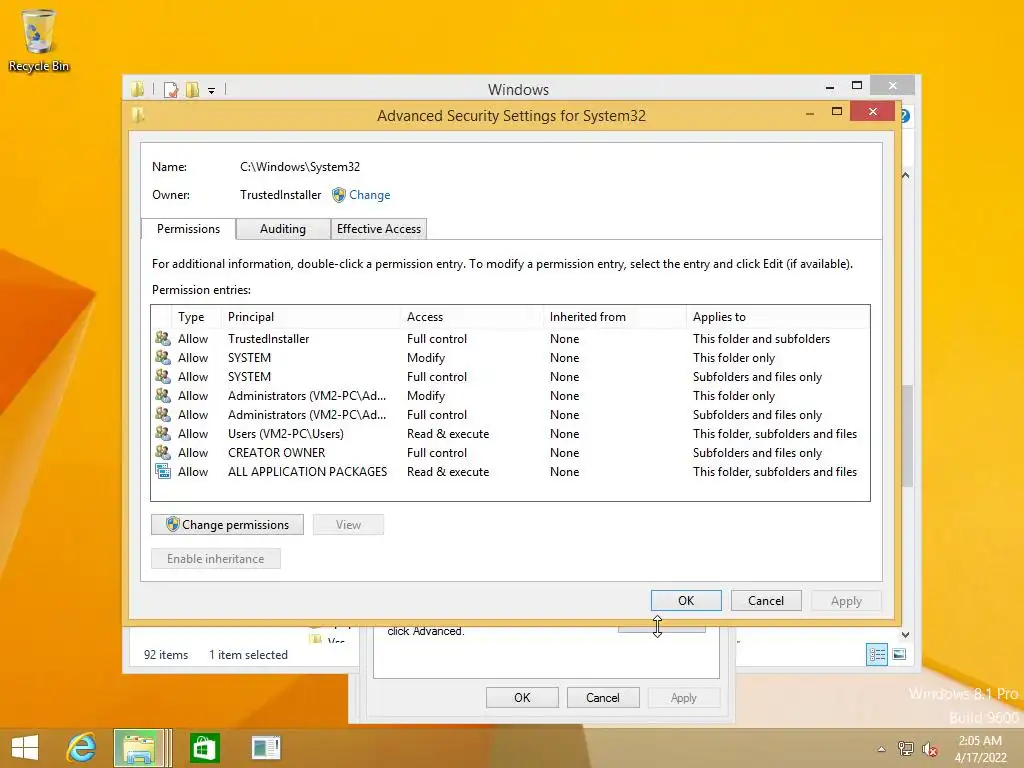Open Quick Access Toolbar dropdown arrow
The height and width of the screenshot is (768, 1024).
point(212,90)
